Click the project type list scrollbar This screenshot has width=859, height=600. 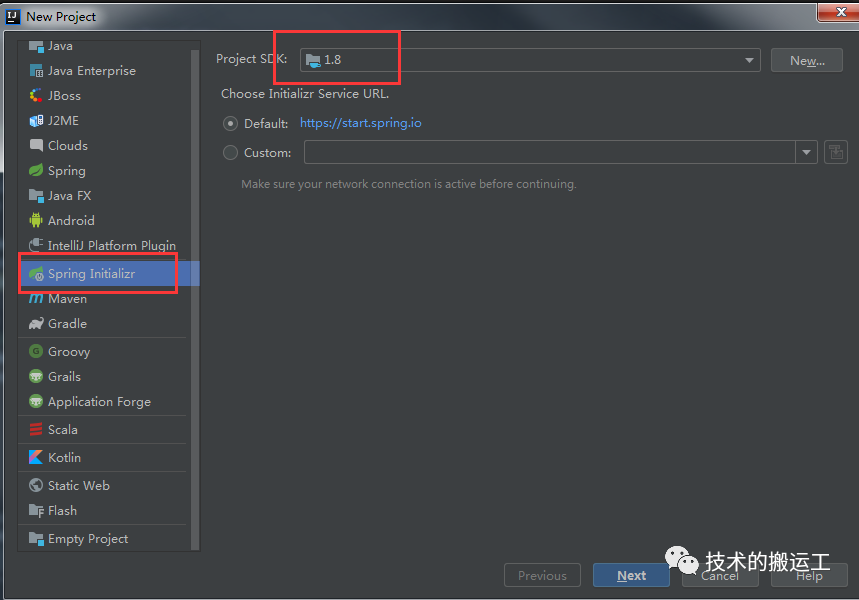(x=194, y=300)
